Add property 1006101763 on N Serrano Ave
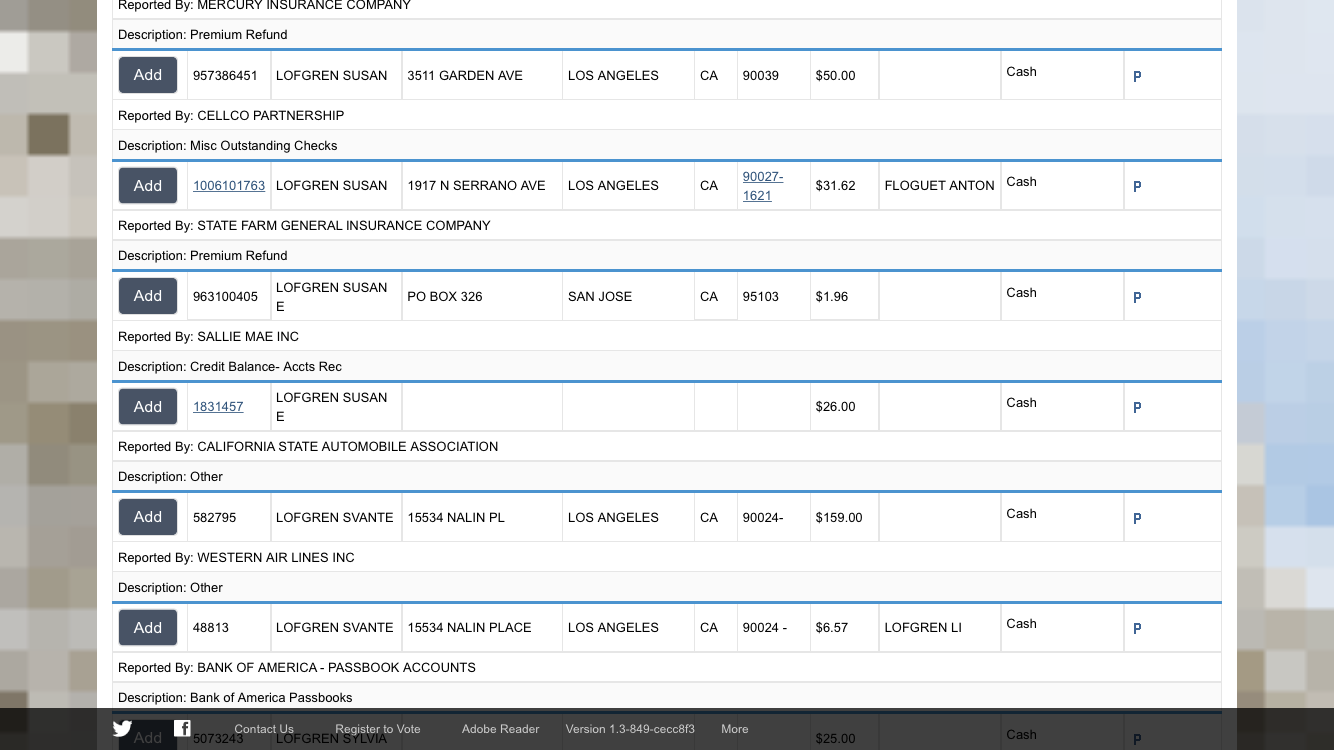The width and height of the screenshot is (1334, 750). (148, 185)
